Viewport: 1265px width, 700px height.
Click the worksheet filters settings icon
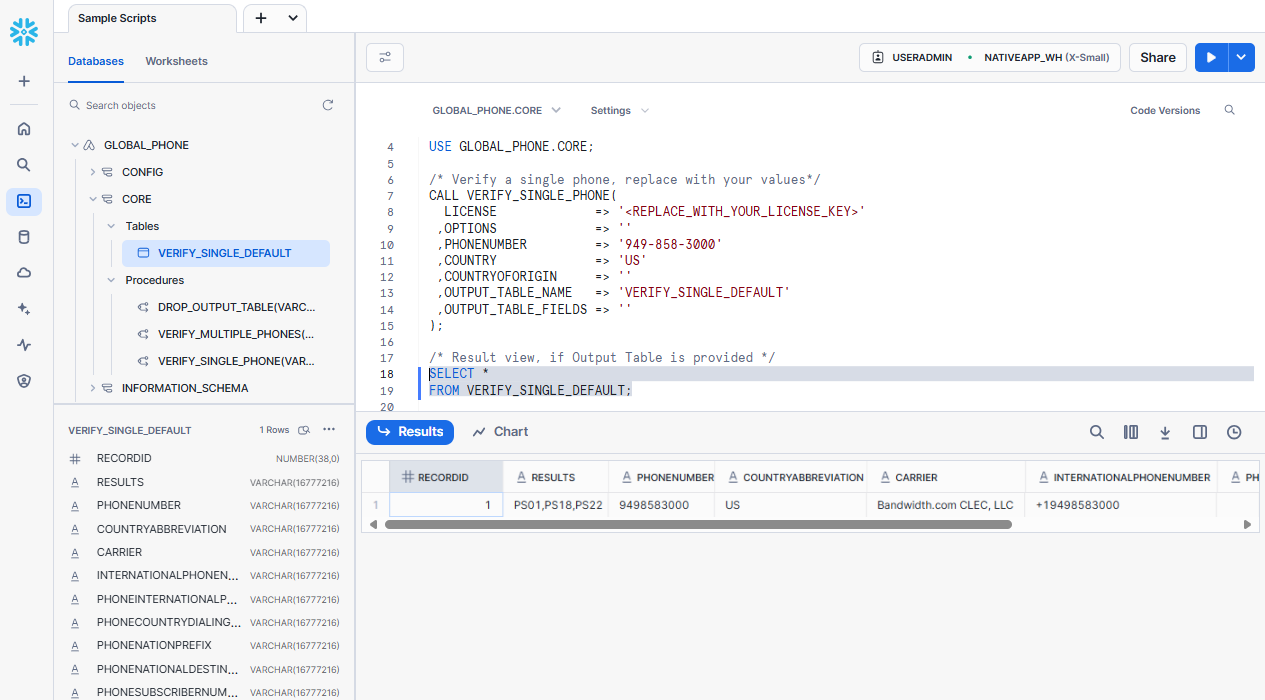click(x=385, y=58)
